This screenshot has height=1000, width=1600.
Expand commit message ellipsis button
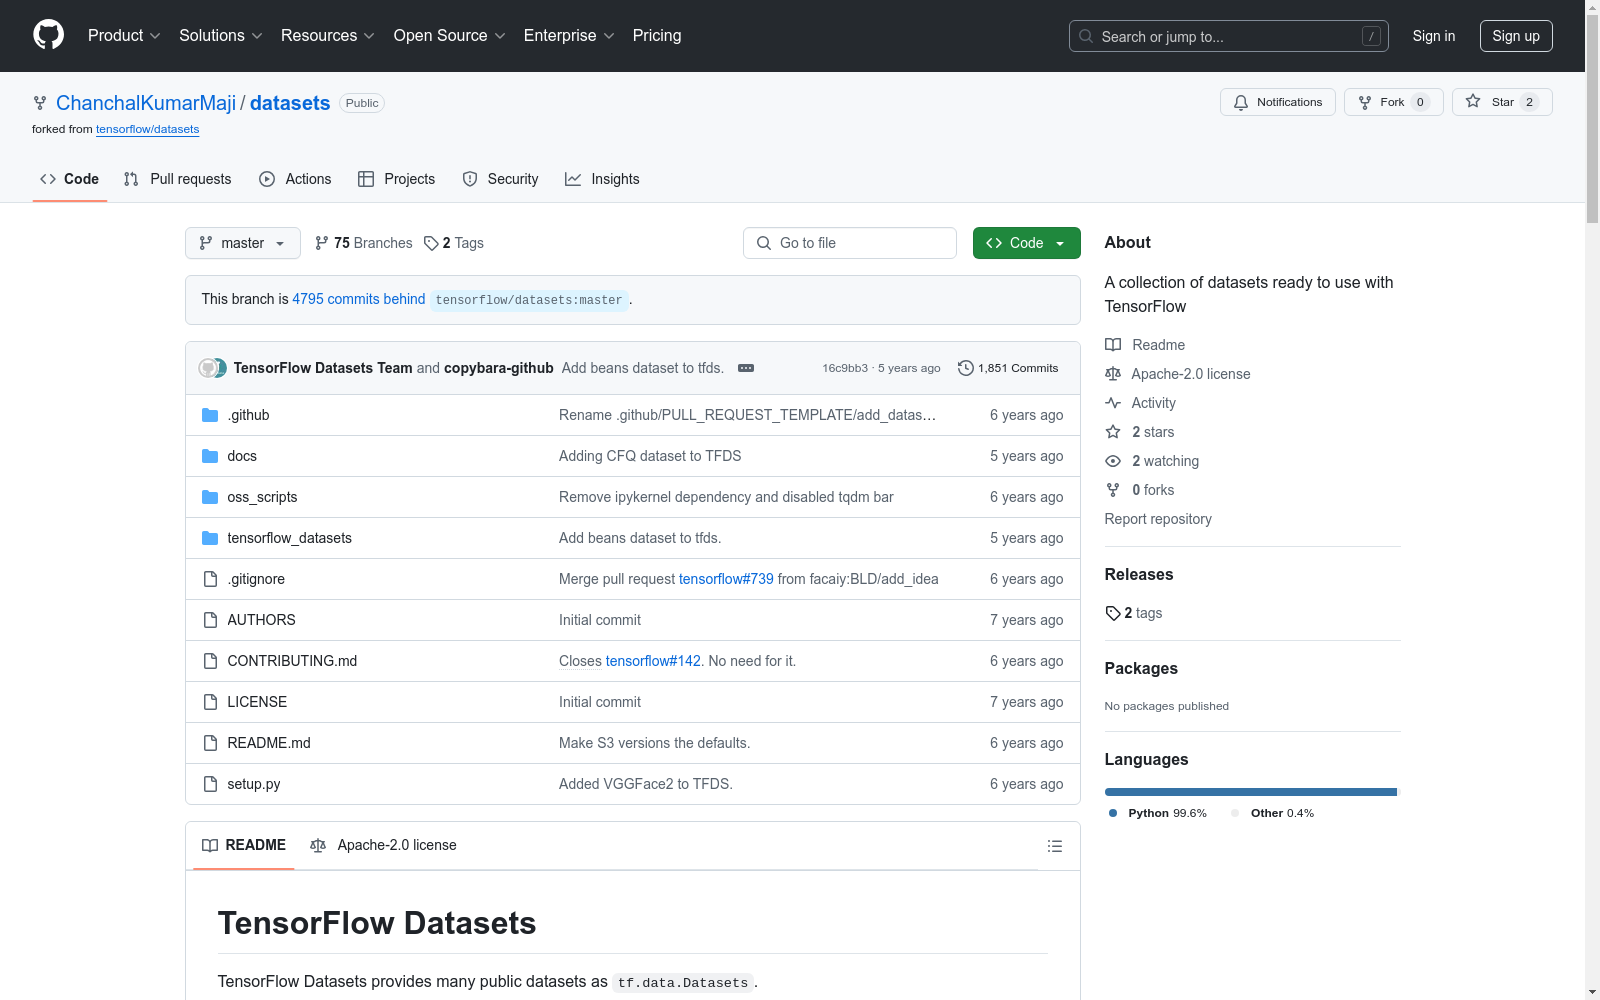[746, 368]
